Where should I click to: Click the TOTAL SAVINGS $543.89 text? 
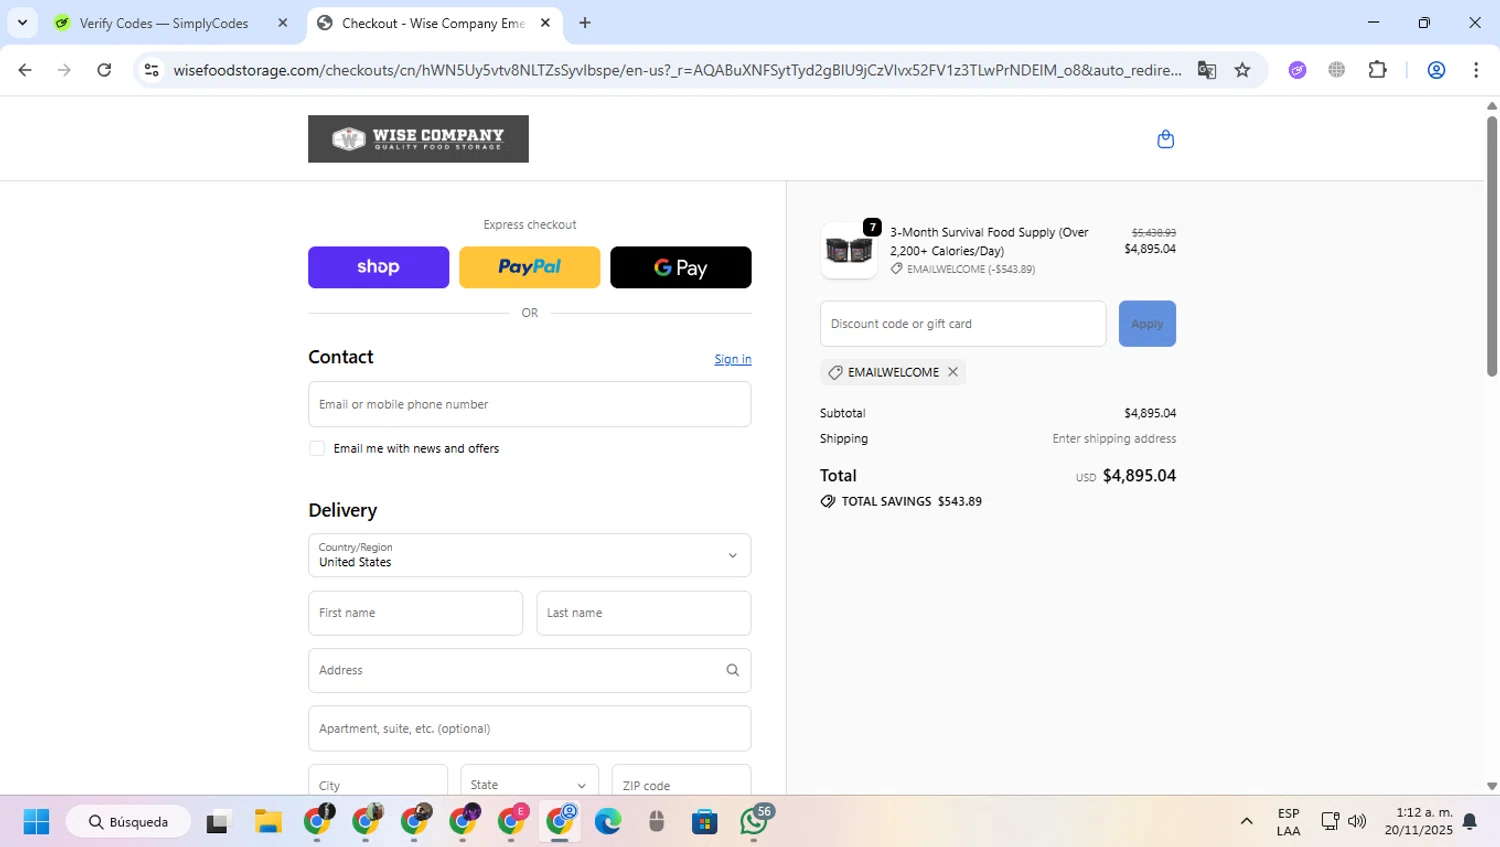point(911,501)
